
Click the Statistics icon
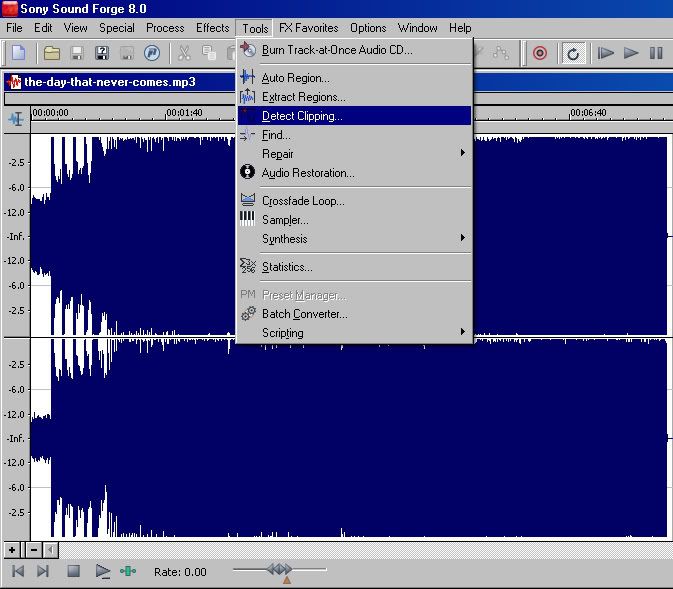tap(248, 266)
